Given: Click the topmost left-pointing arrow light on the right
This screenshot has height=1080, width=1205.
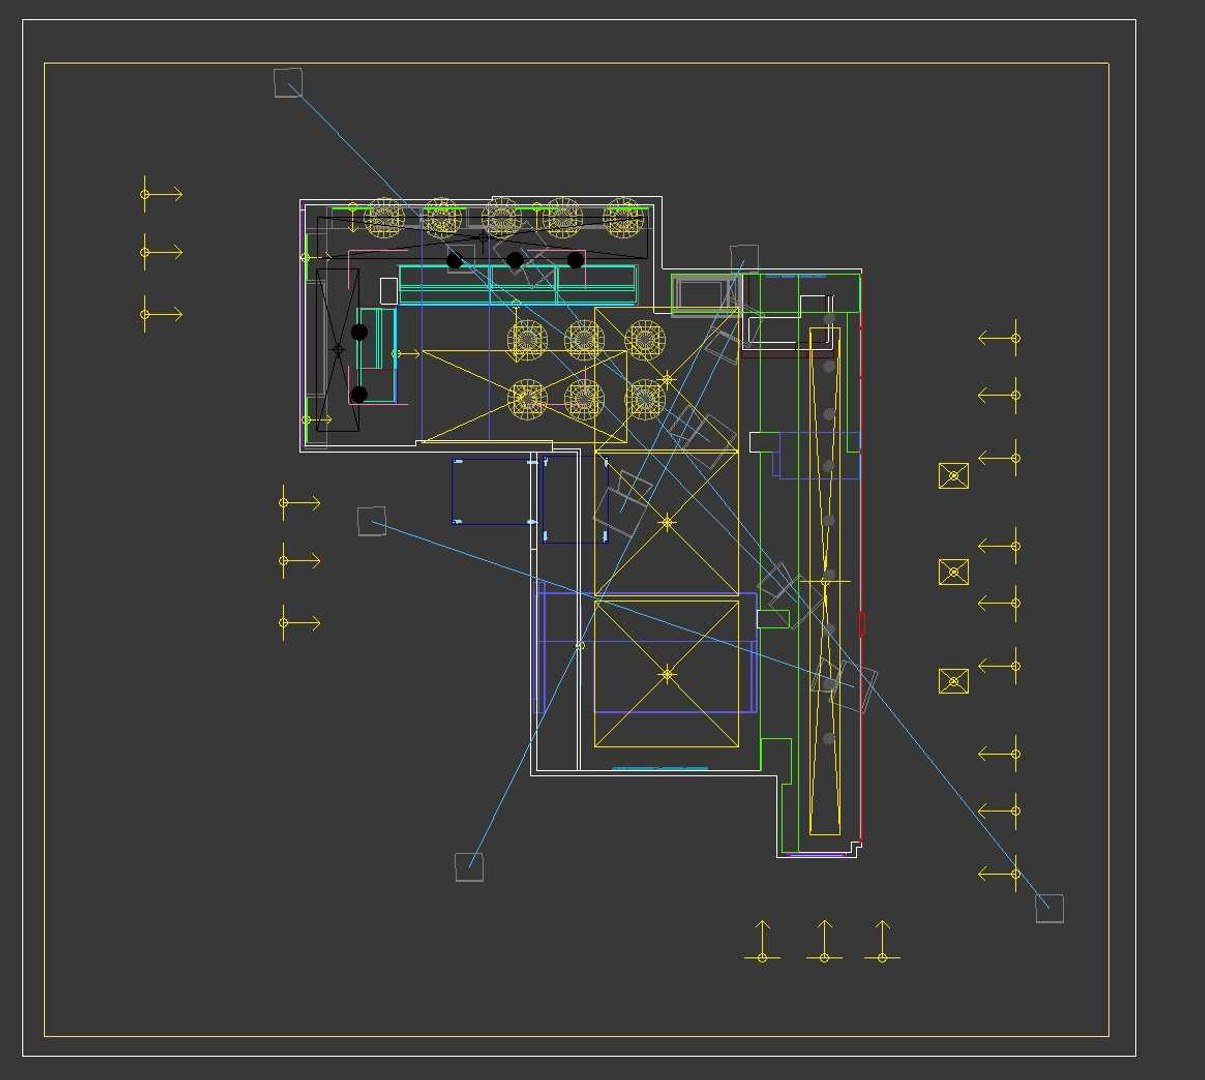Looking at the screenshot, I should click(x=999, y=339).
